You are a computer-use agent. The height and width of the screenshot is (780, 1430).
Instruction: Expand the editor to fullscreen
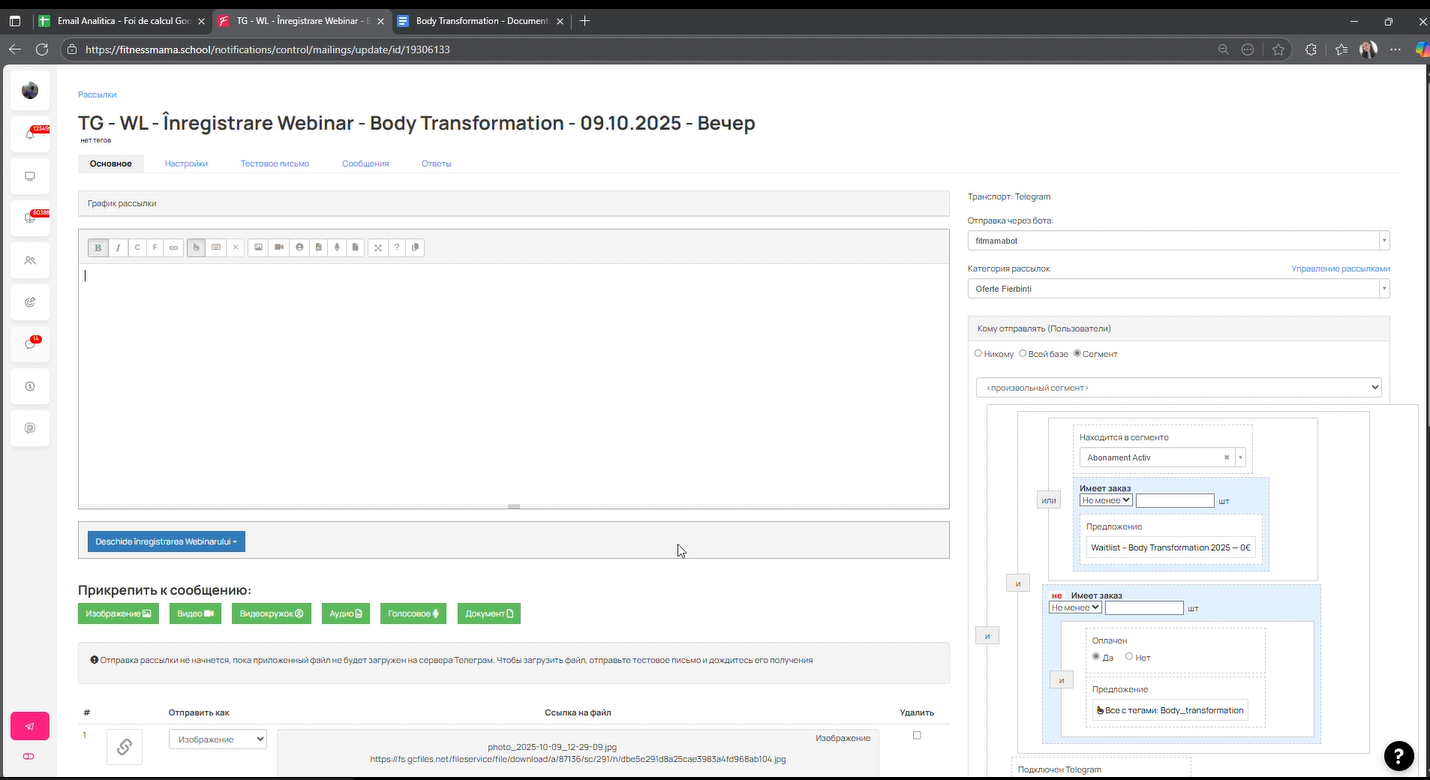(378, 247)
